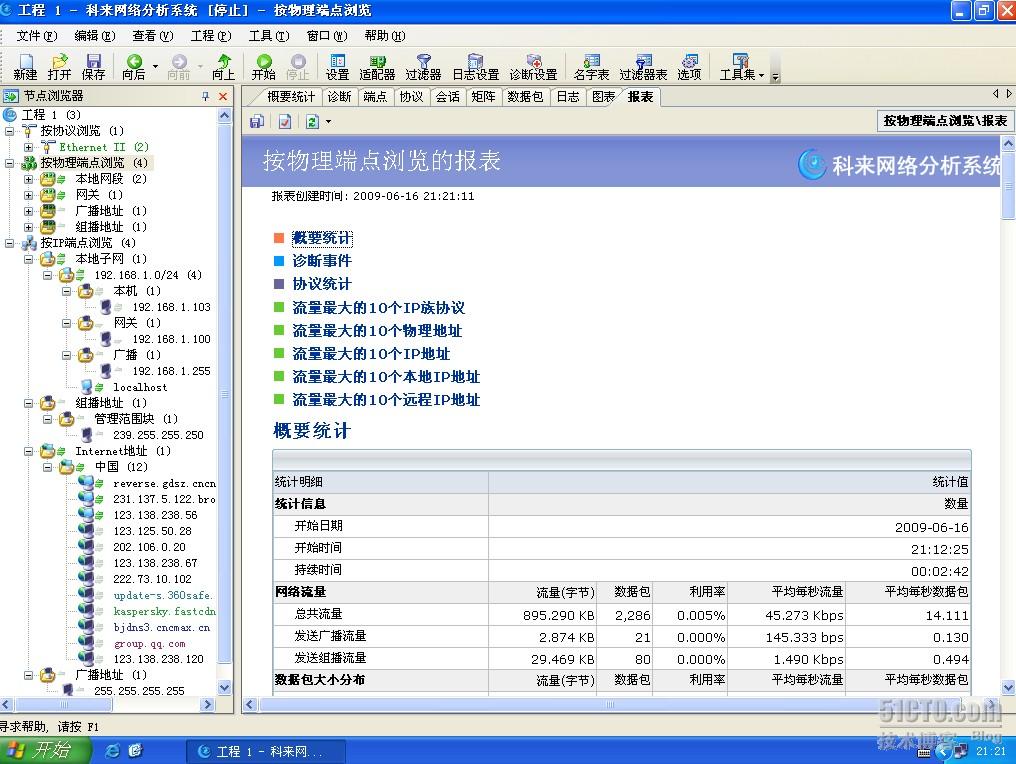Viewport: 1016px width, 764px height.
Task: Open the 名字表 (Name table) toolbar icon
Action: click(591, 67)
